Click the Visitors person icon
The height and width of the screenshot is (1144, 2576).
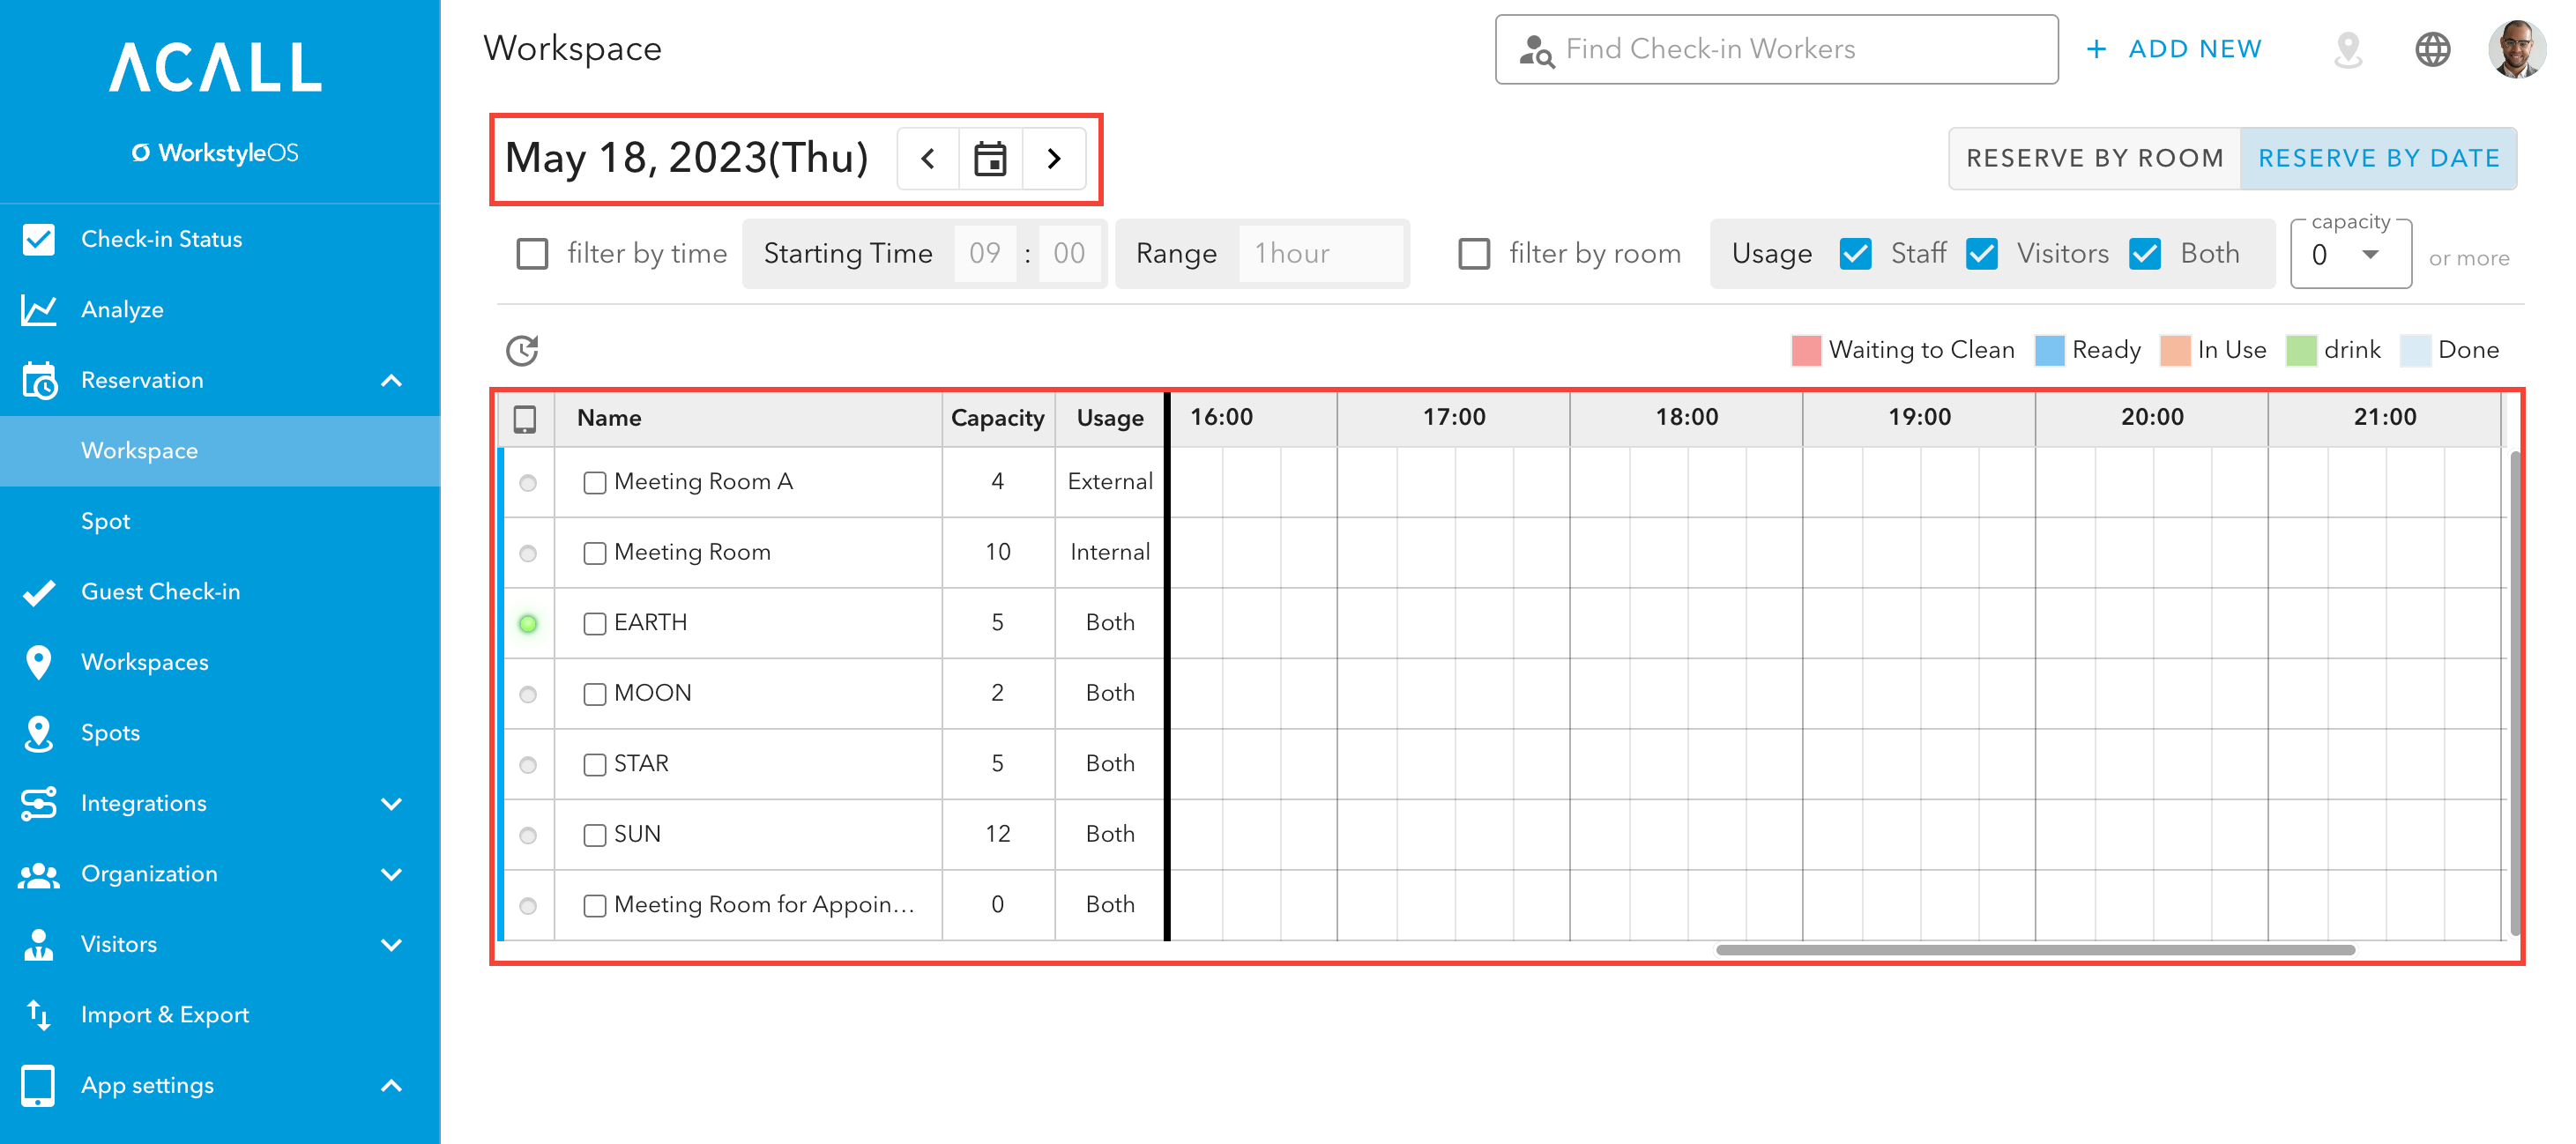[38, 944]
